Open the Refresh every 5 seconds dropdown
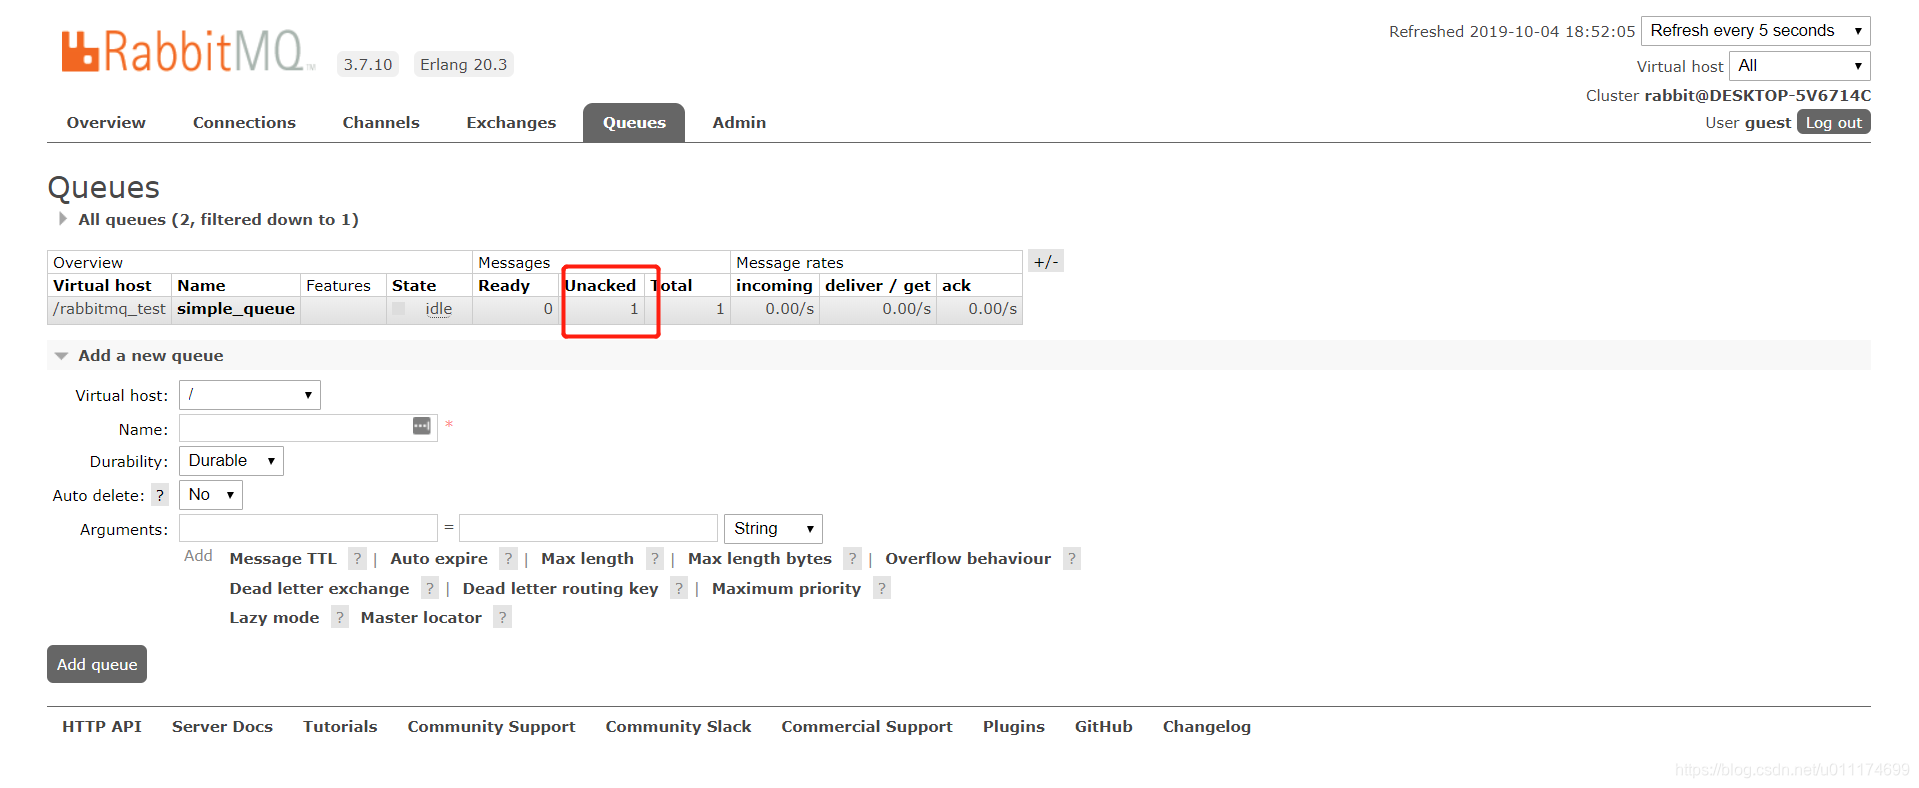 (x=1755, y=31)
